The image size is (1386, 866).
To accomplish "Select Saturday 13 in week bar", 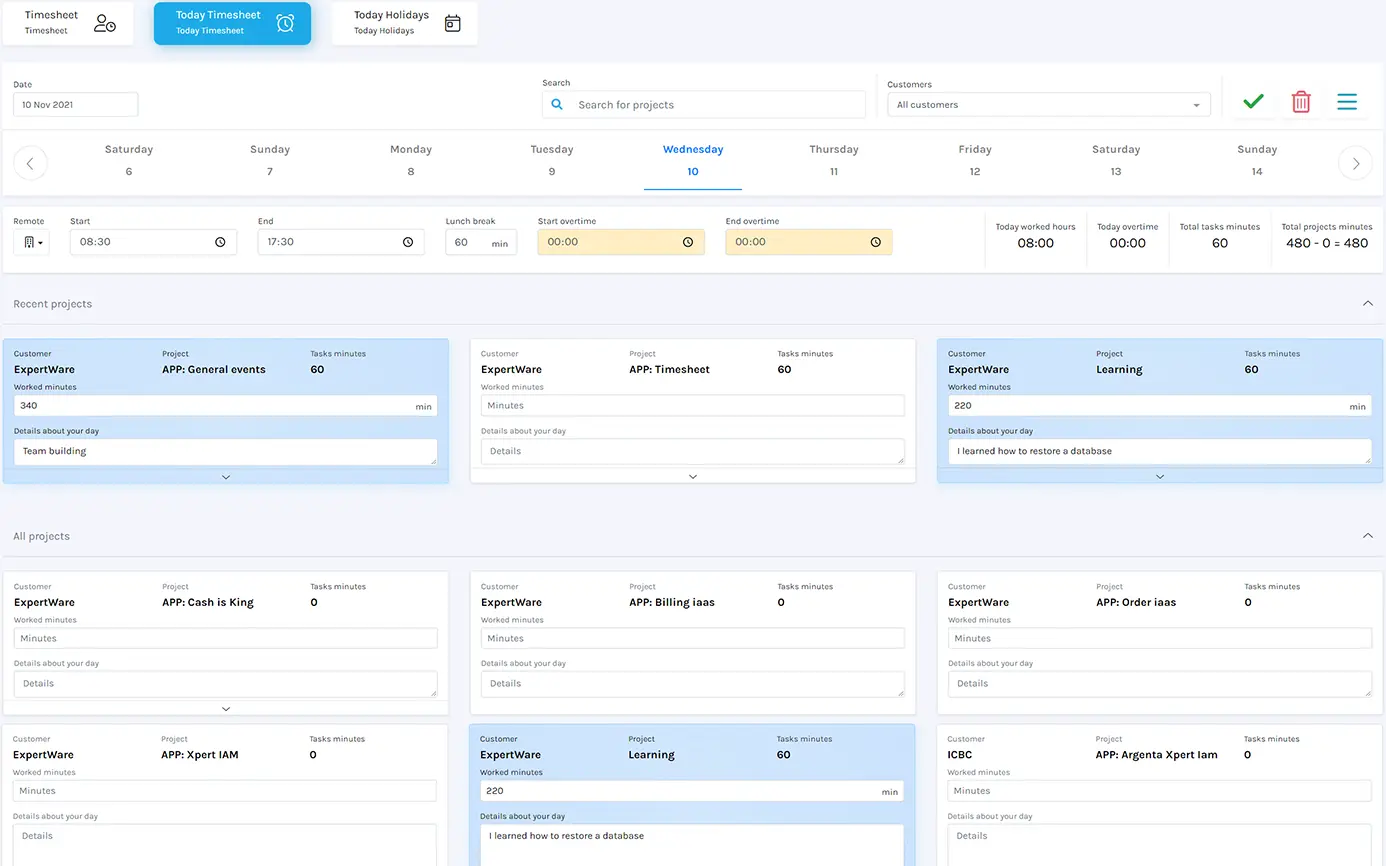I will 1116,160.
